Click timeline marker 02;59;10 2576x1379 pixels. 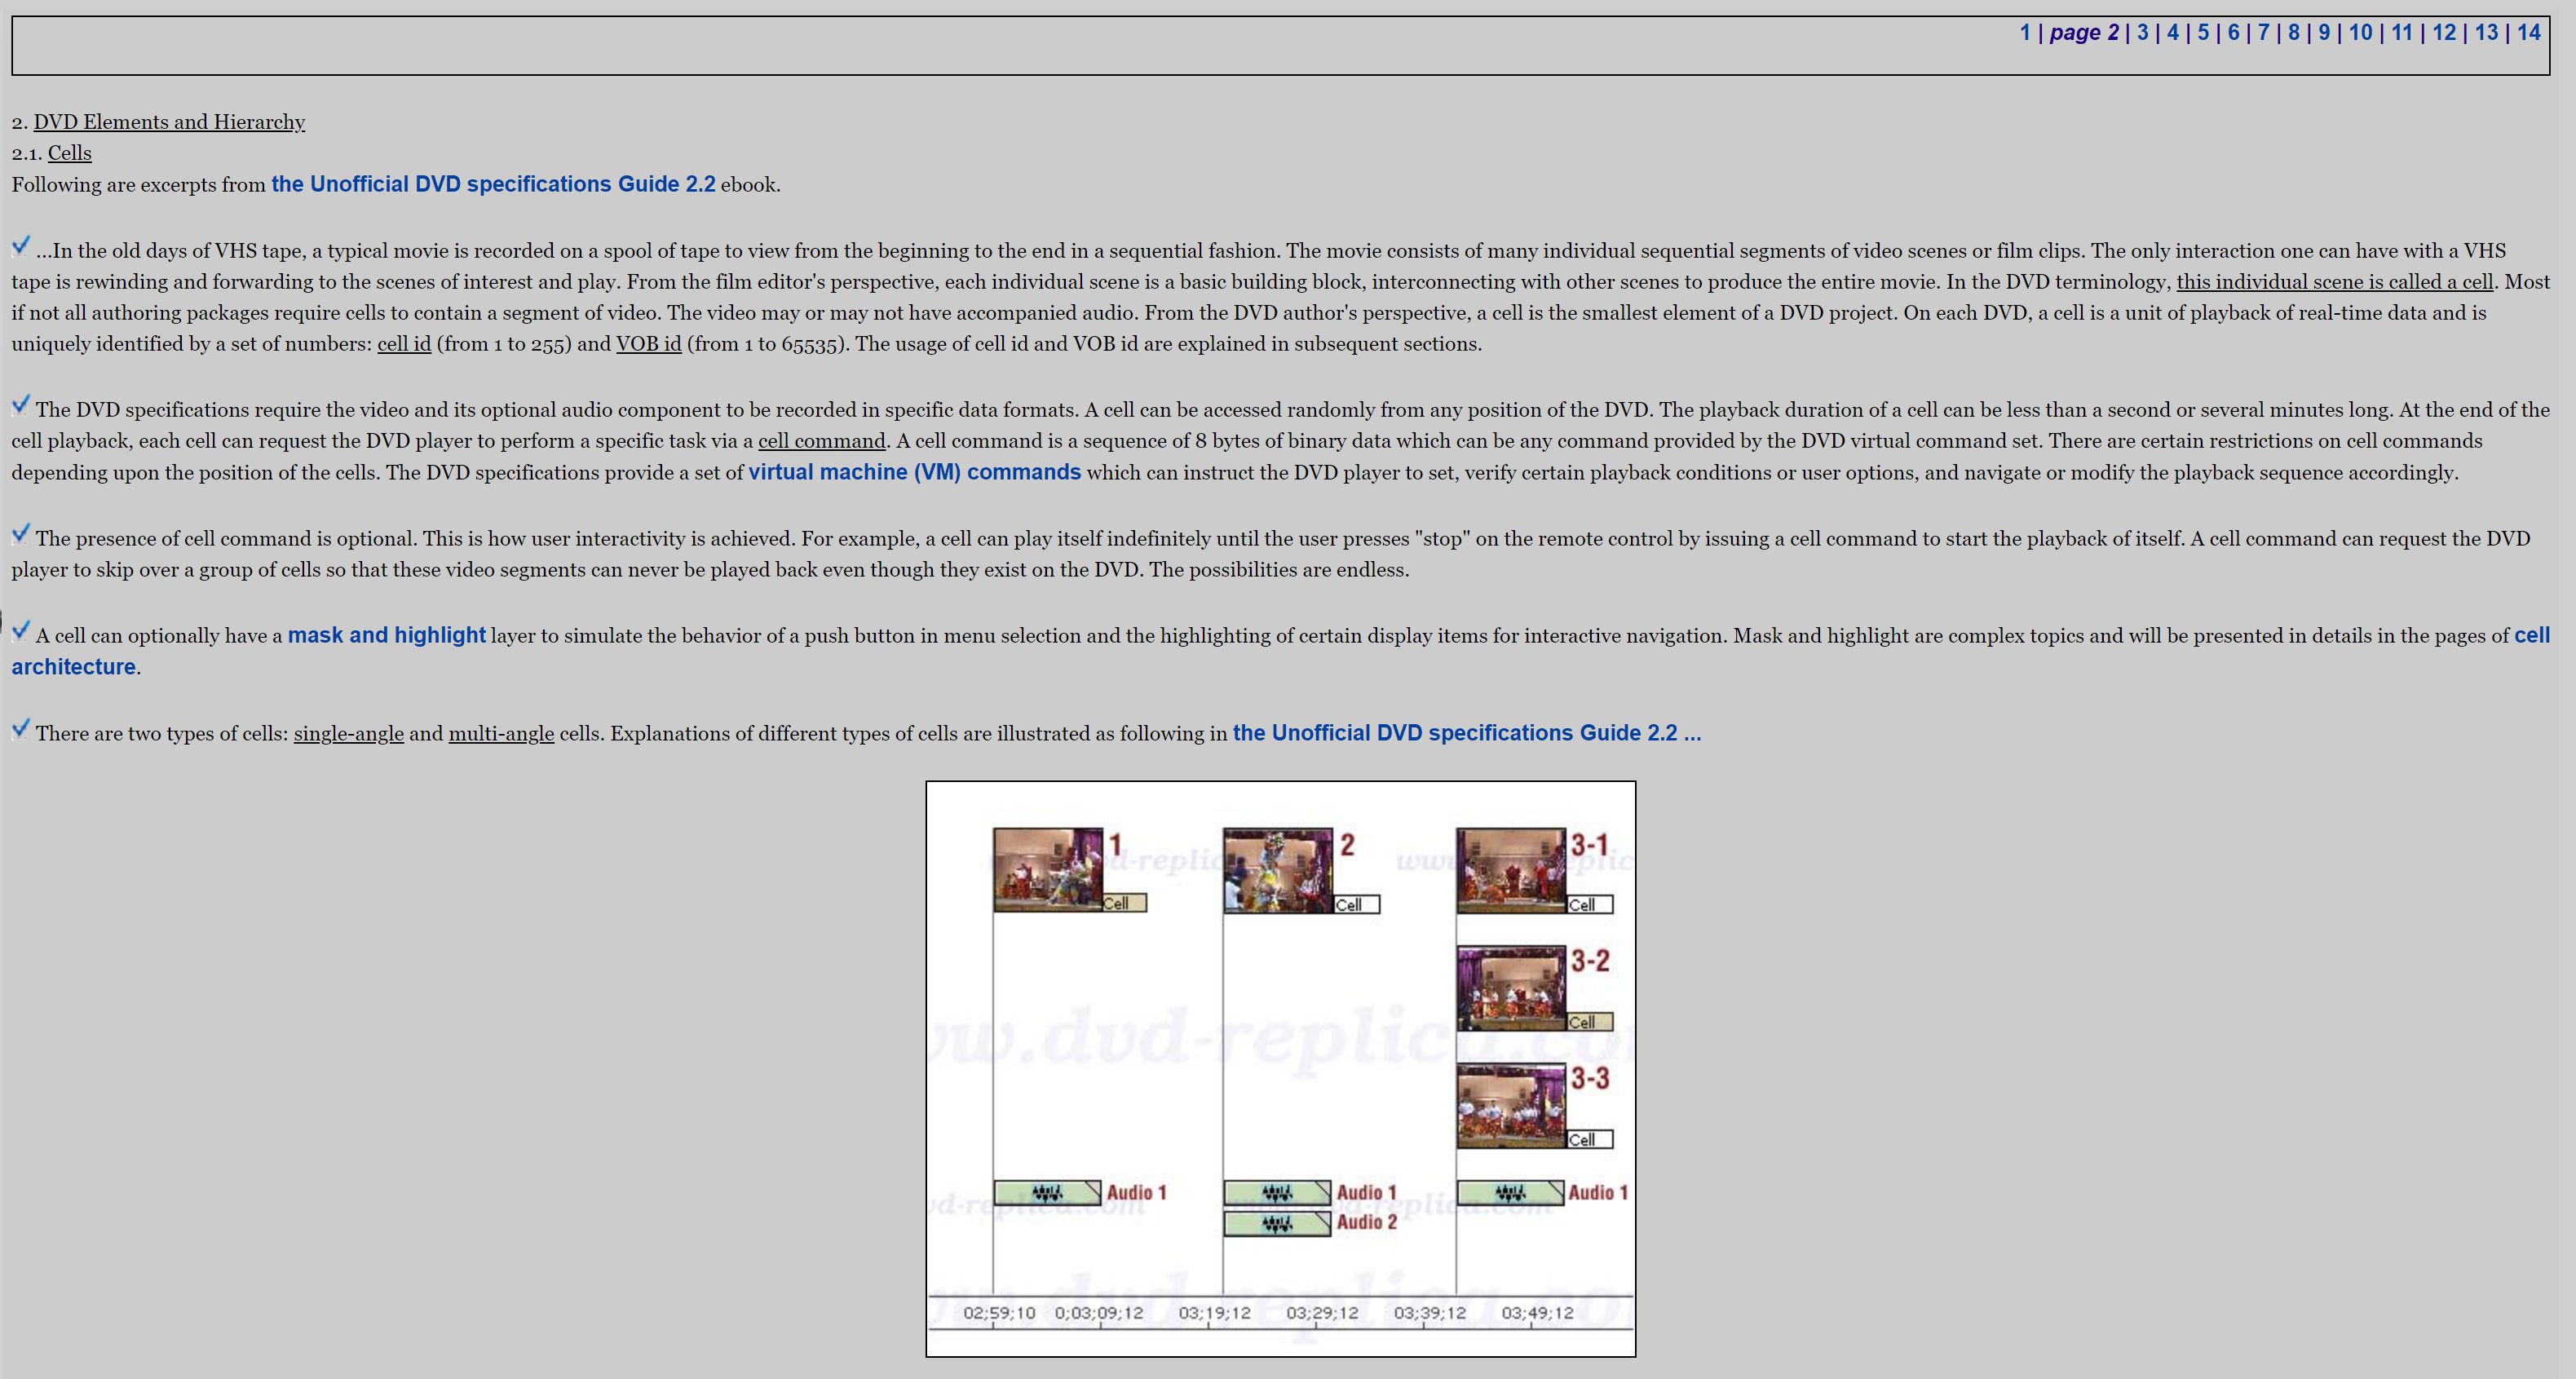(x=999, y=1313)
